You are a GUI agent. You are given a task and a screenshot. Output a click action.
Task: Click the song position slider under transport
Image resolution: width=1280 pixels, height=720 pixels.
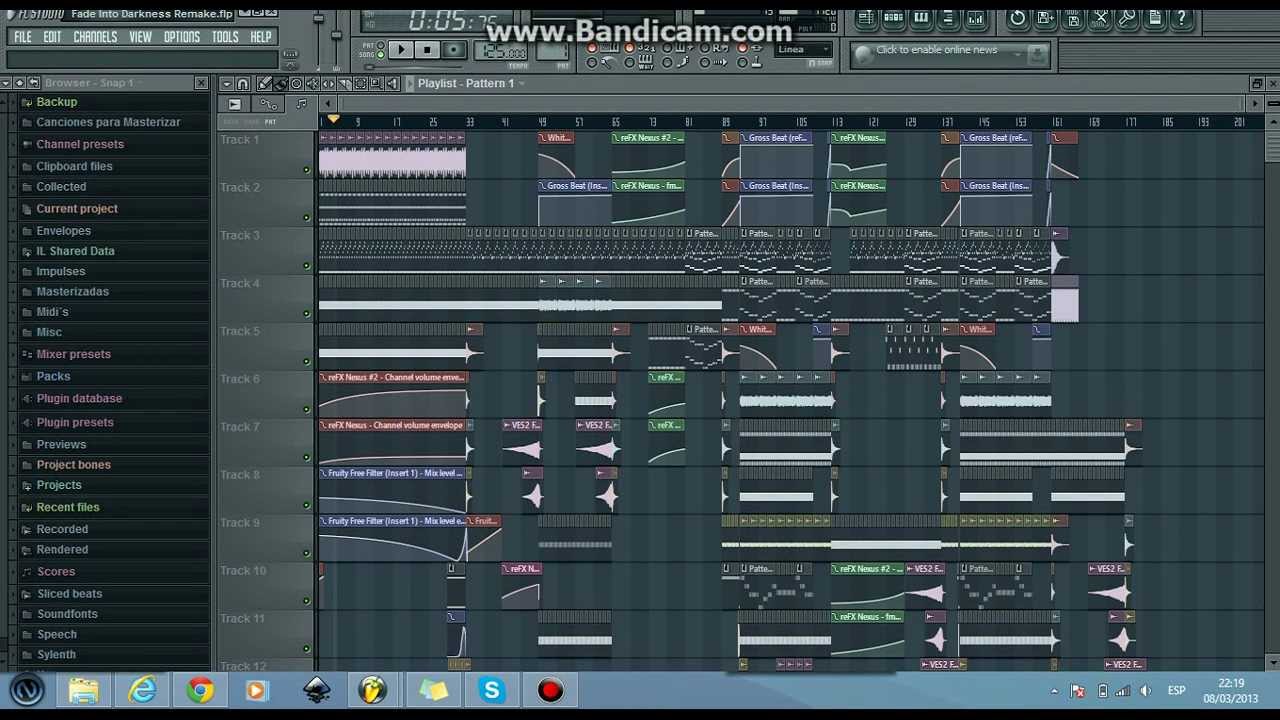point(414,67)
